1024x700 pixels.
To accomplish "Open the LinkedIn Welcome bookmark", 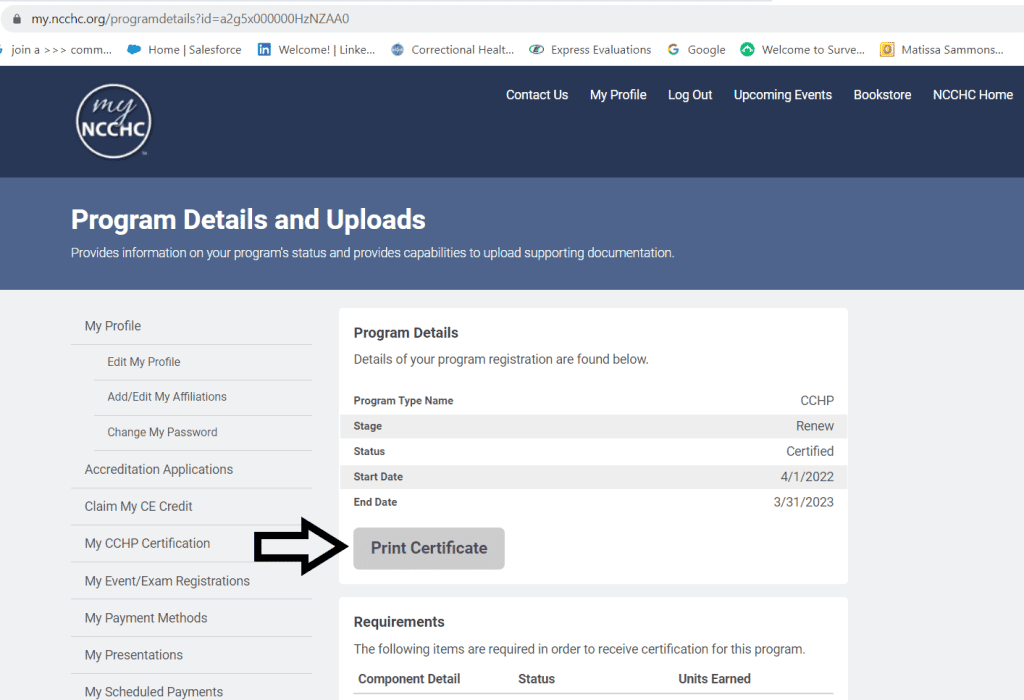I will point(316,49).
